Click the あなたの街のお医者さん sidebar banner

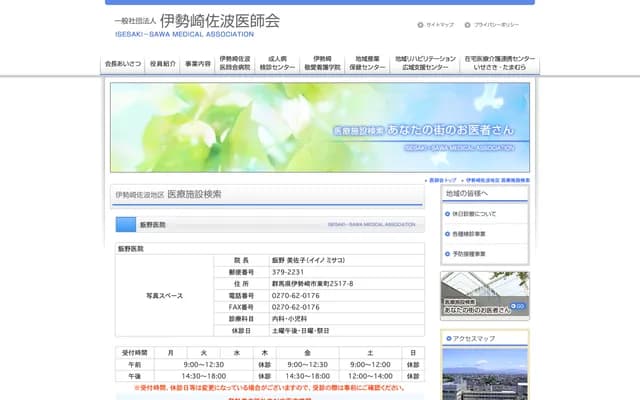[485, 295]
